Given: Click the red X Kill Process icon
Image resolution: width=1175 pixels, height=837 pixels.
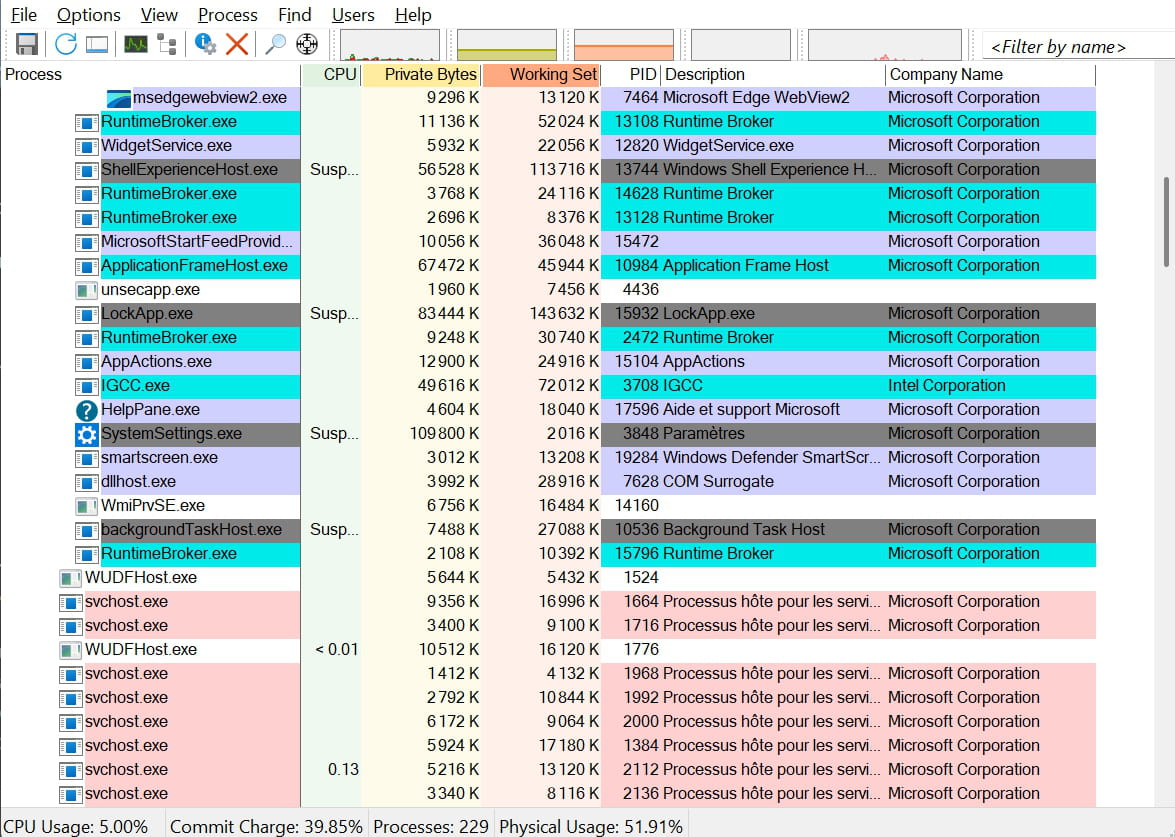Looking at the screenshot, I should [237, 44].
